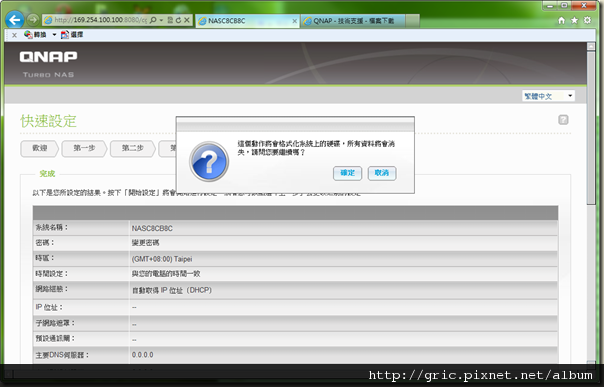Minimize the browser window

550,5
